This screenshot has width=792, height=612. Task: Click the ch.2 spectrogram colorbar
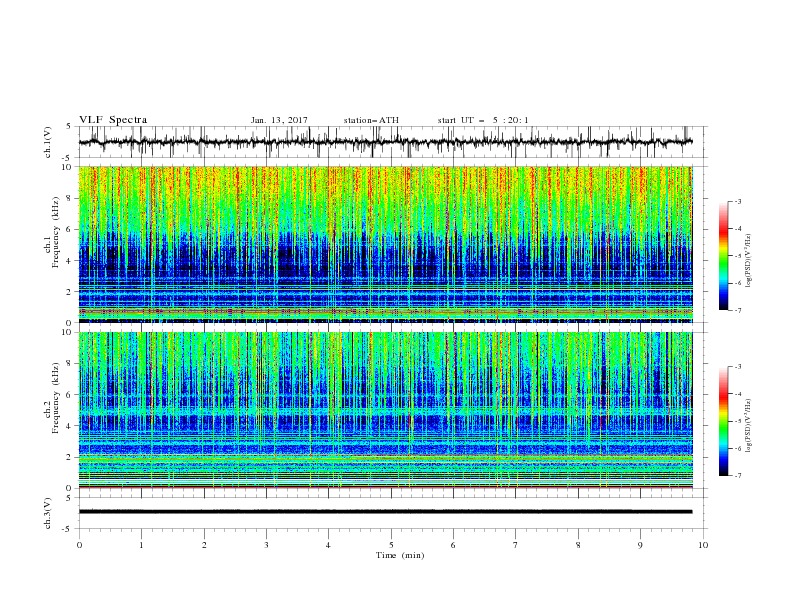(723, 421)
